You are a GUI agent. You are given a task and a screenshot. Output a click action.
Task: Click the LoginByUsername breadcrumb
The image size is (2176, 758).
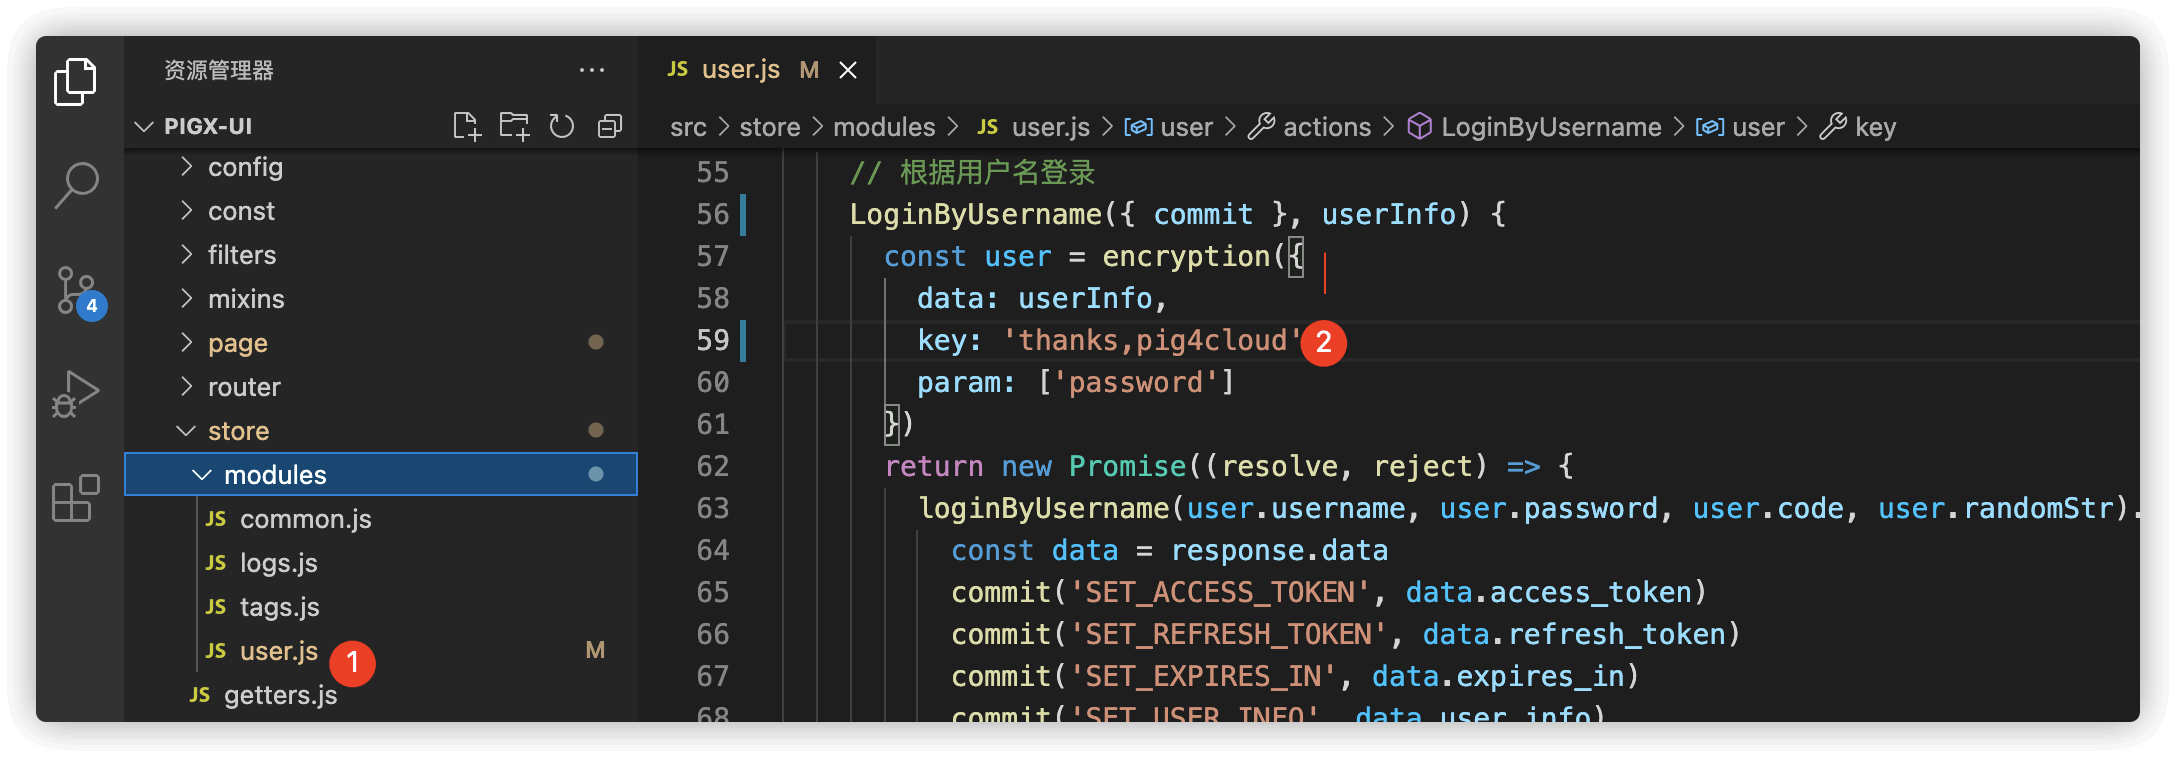tap(1550, 127)
